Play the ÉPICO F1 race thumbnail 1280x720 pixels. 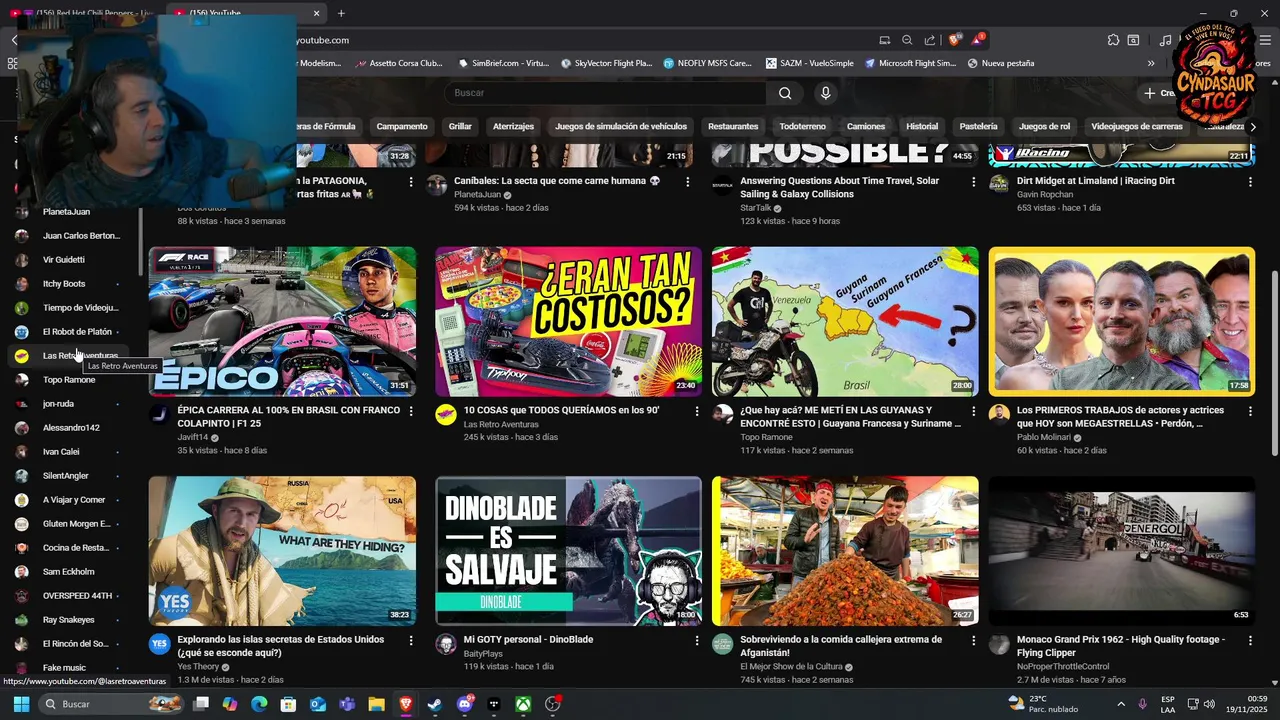(x=282, y=321)
